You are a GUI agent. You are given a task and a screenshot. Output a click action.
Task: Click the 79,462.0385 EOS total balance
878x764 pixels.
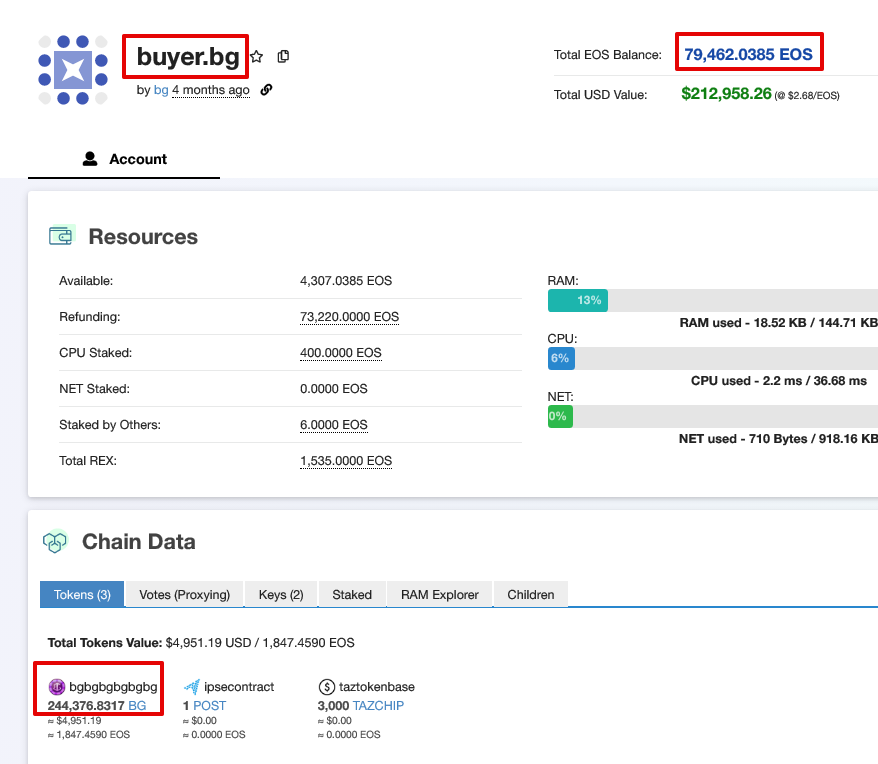tap(748, 54)
